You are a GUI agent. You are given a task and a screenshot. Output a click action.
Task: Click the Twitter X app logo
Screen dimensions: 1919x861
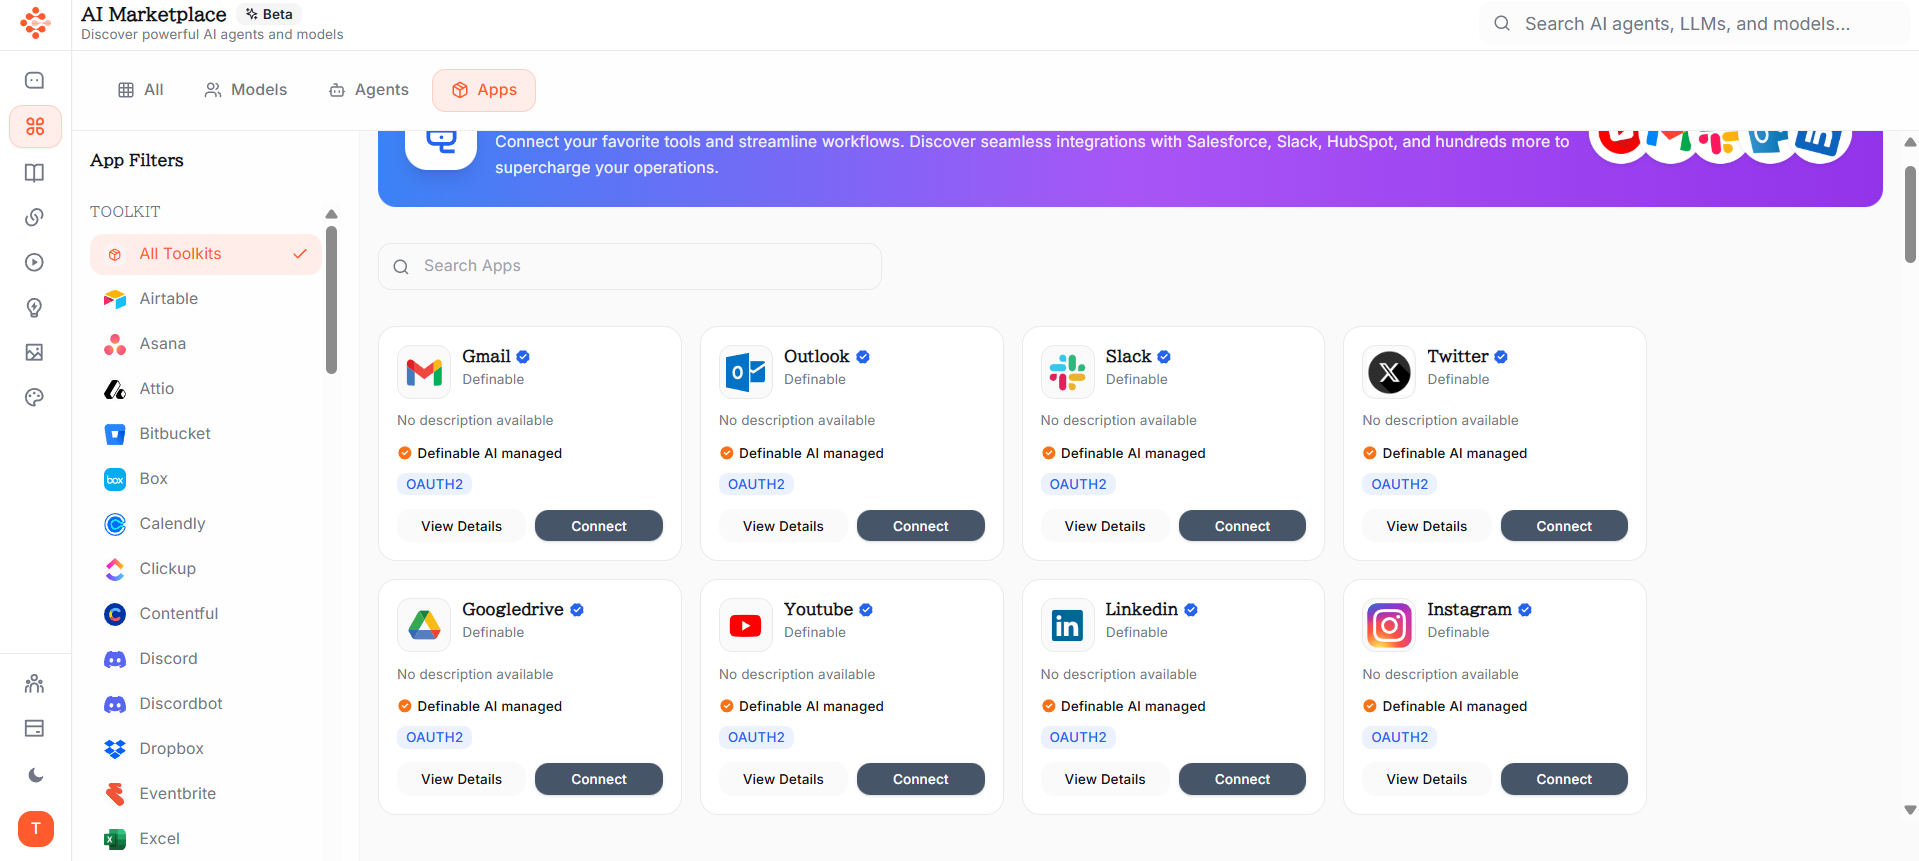coord(1389,372)
